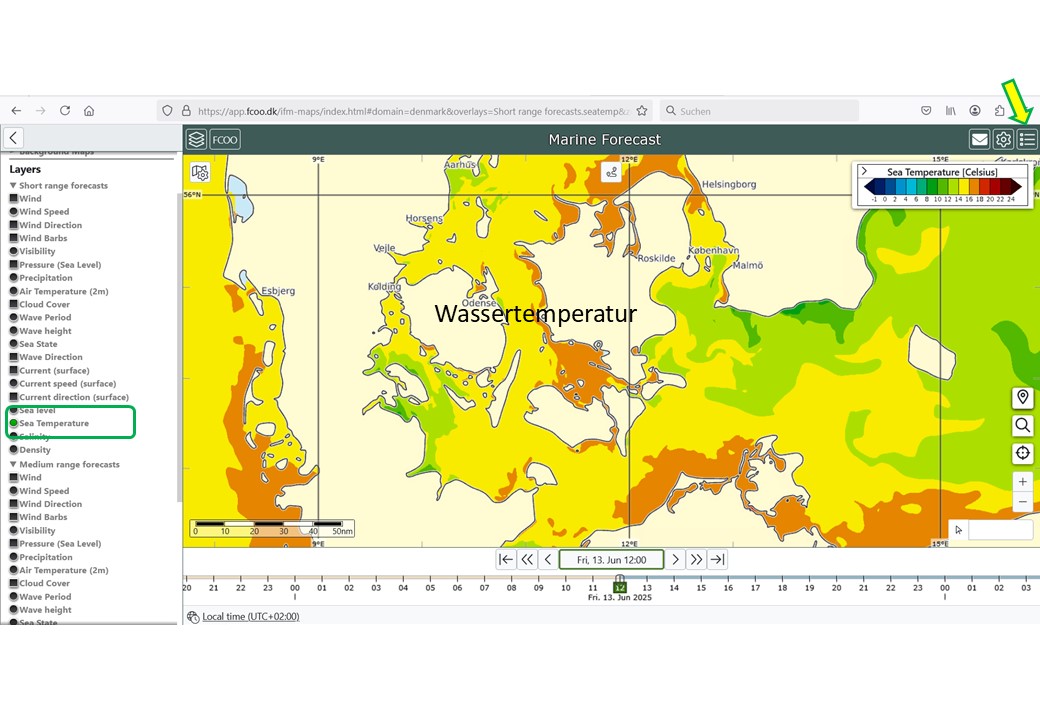Click the map settings icon on map
1040x720 pixels.
200,173
